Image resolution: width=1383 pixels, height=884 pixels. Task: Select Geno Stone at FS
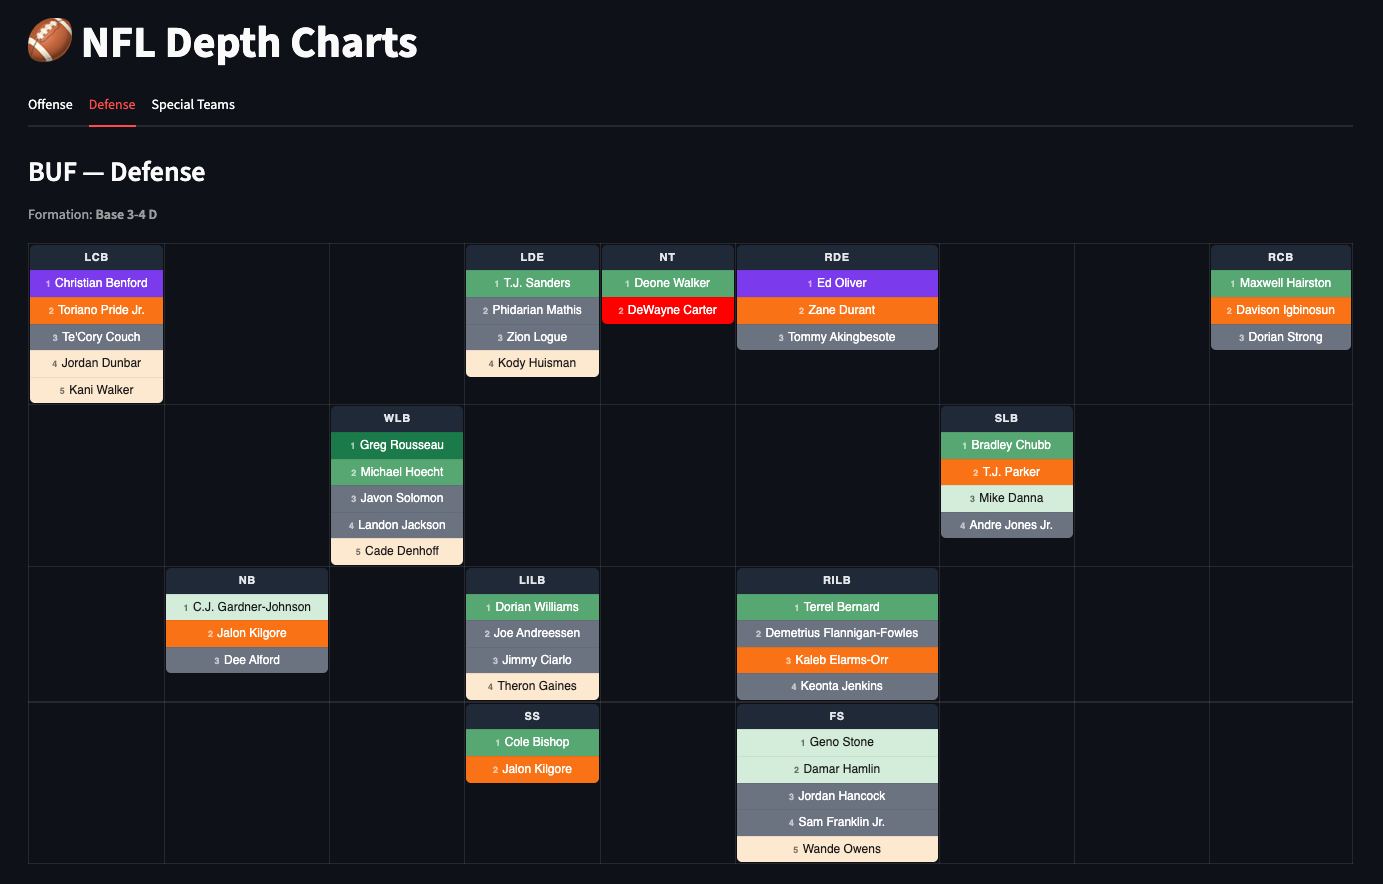837,742
